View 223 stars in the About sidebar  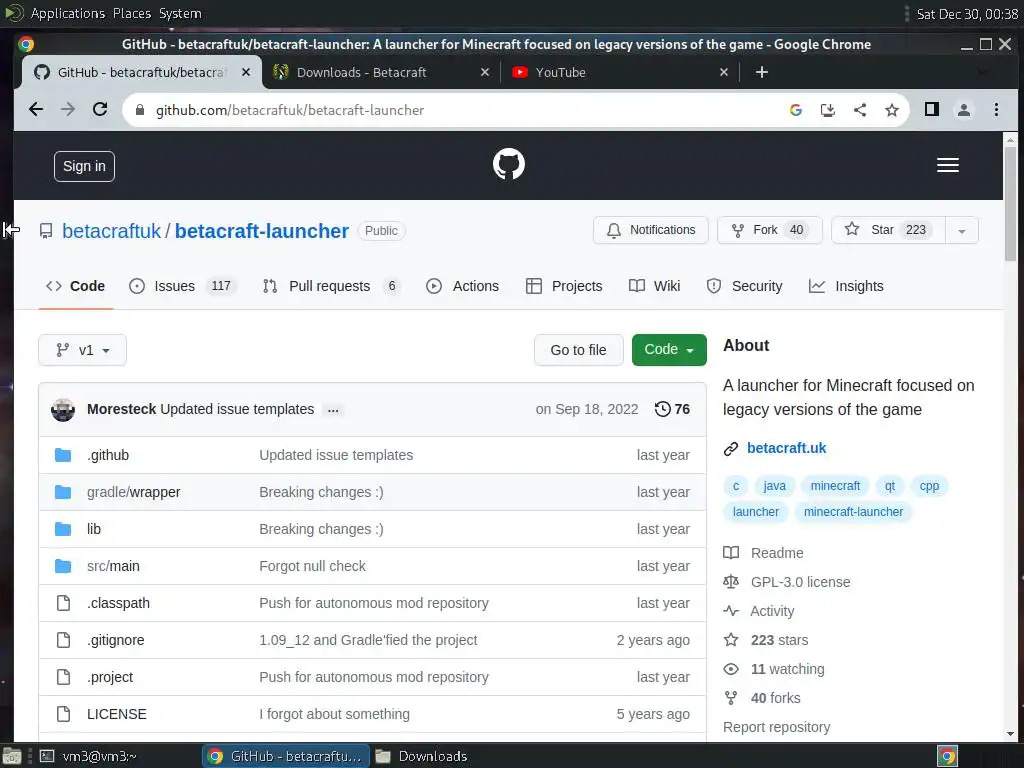(767, 640)
